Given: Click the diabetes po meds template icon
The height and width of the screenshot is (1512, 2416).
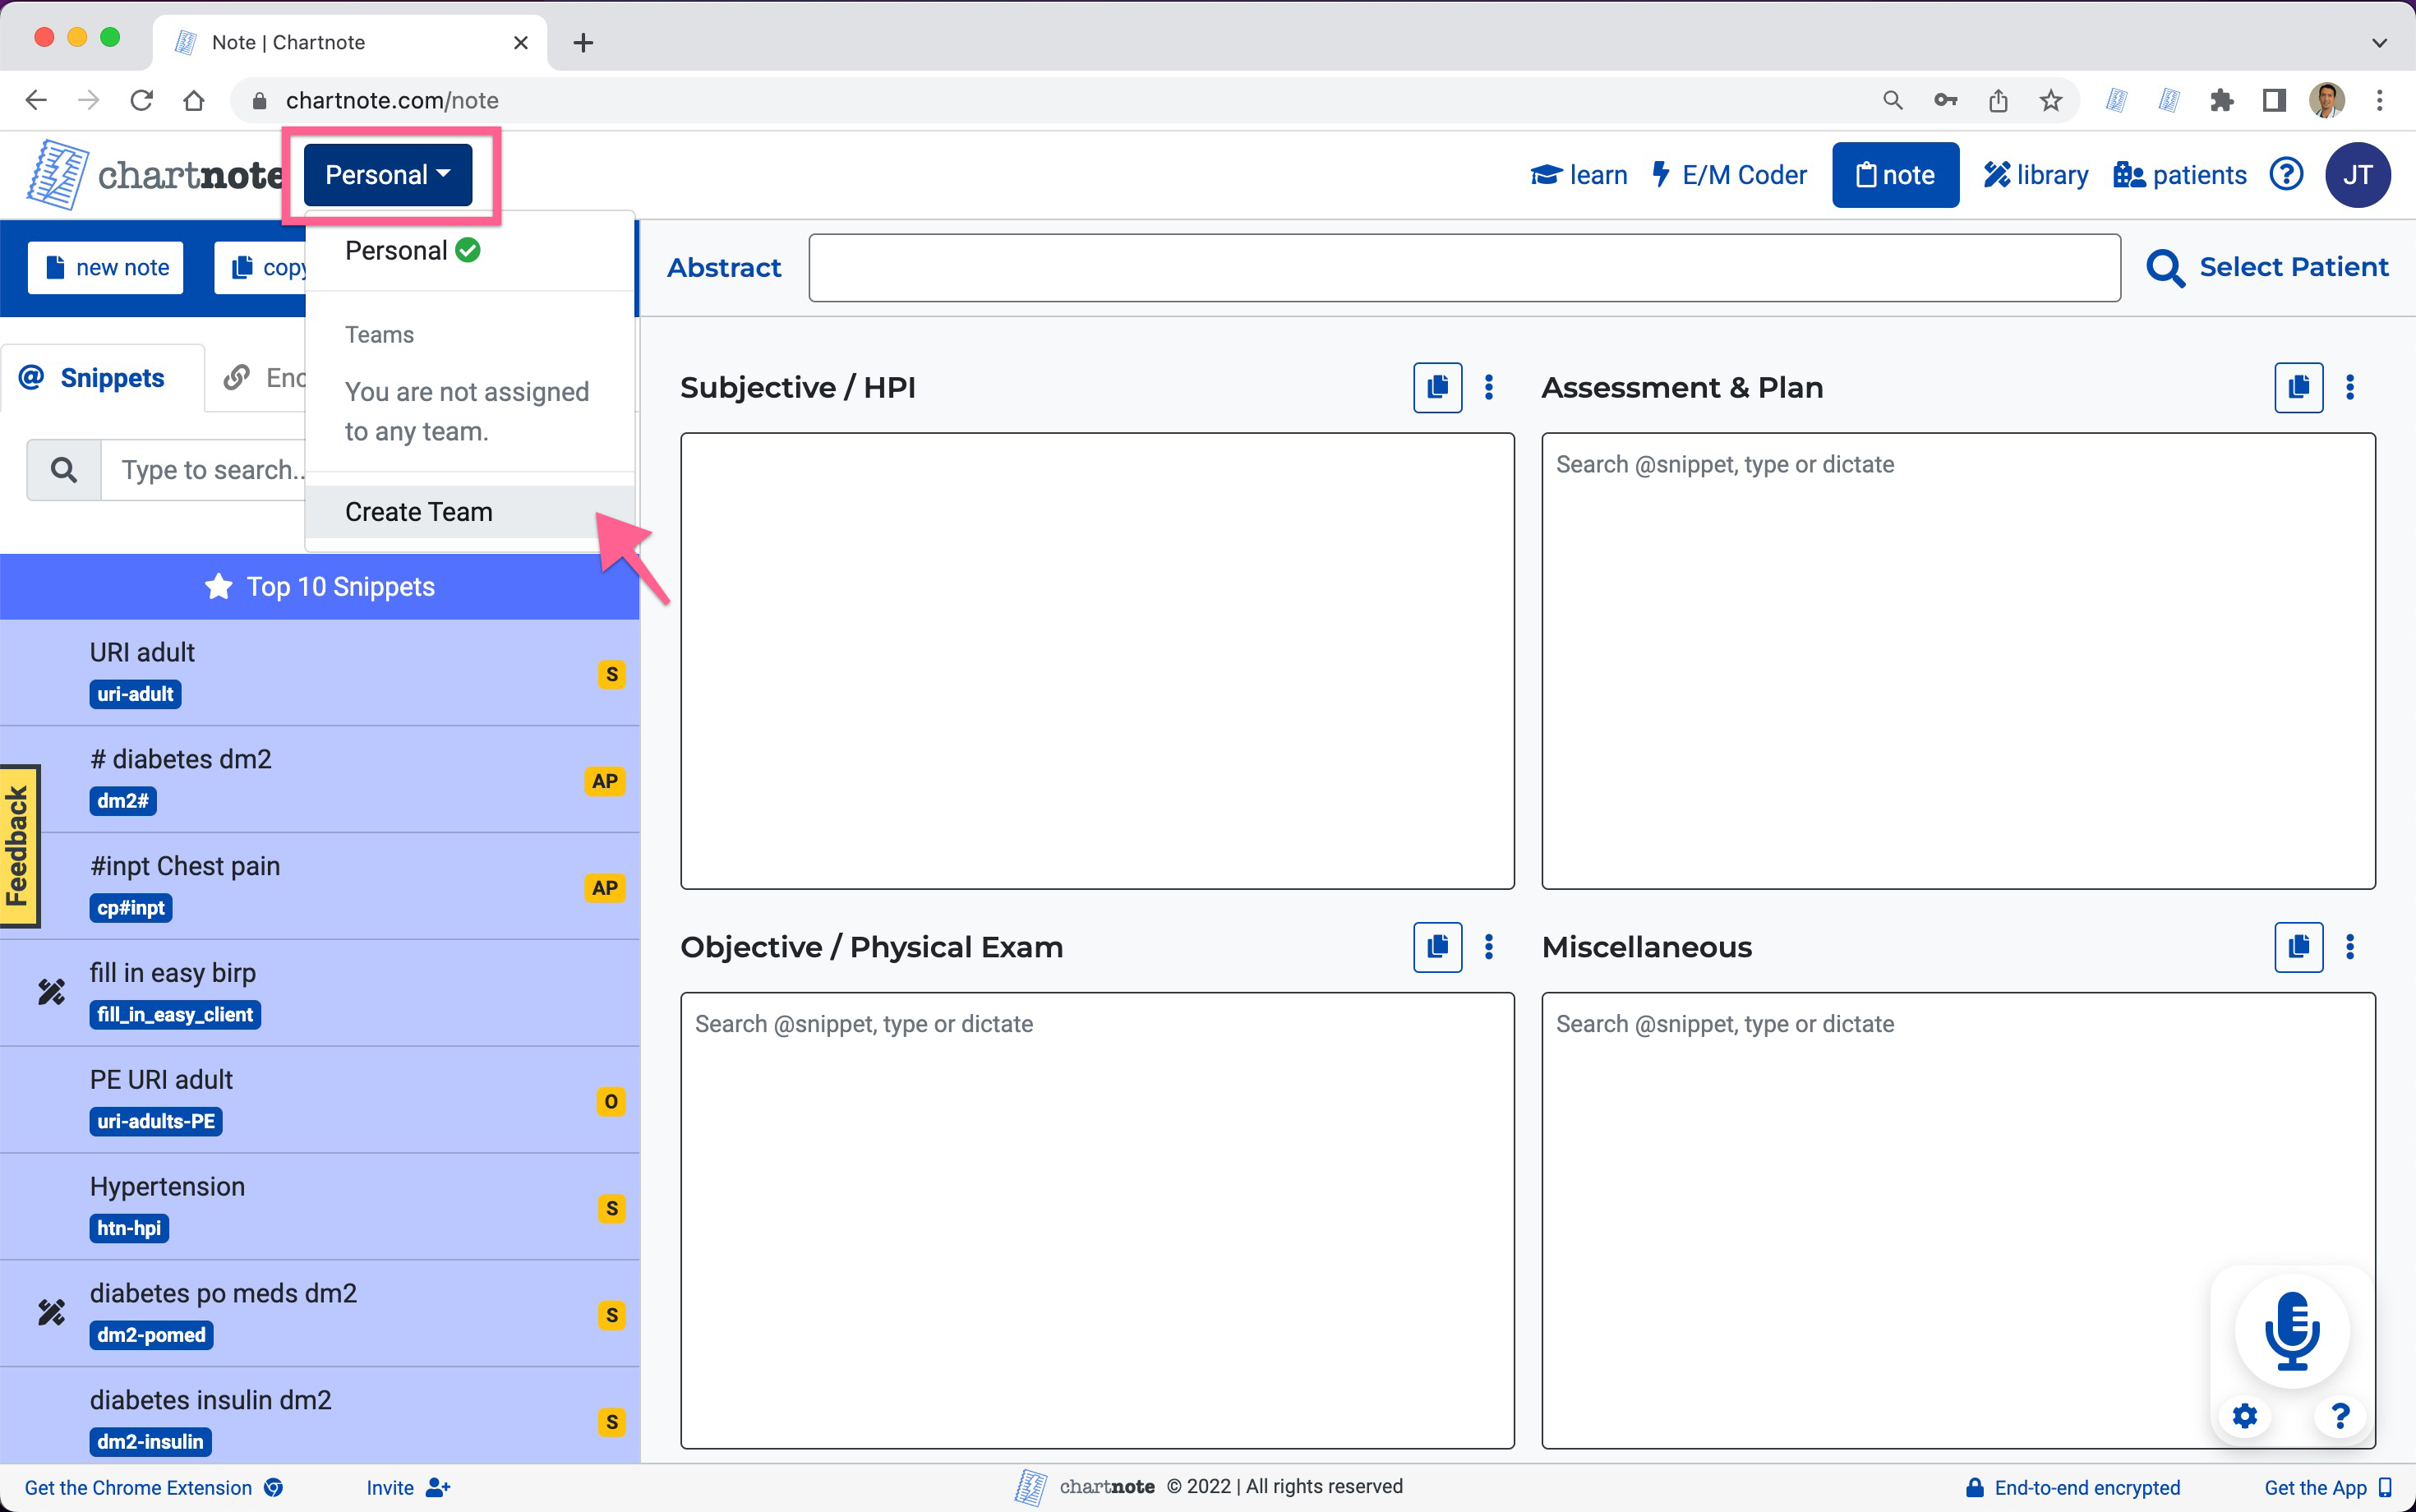Looking at the screenshot, I should pos(51,1312).
